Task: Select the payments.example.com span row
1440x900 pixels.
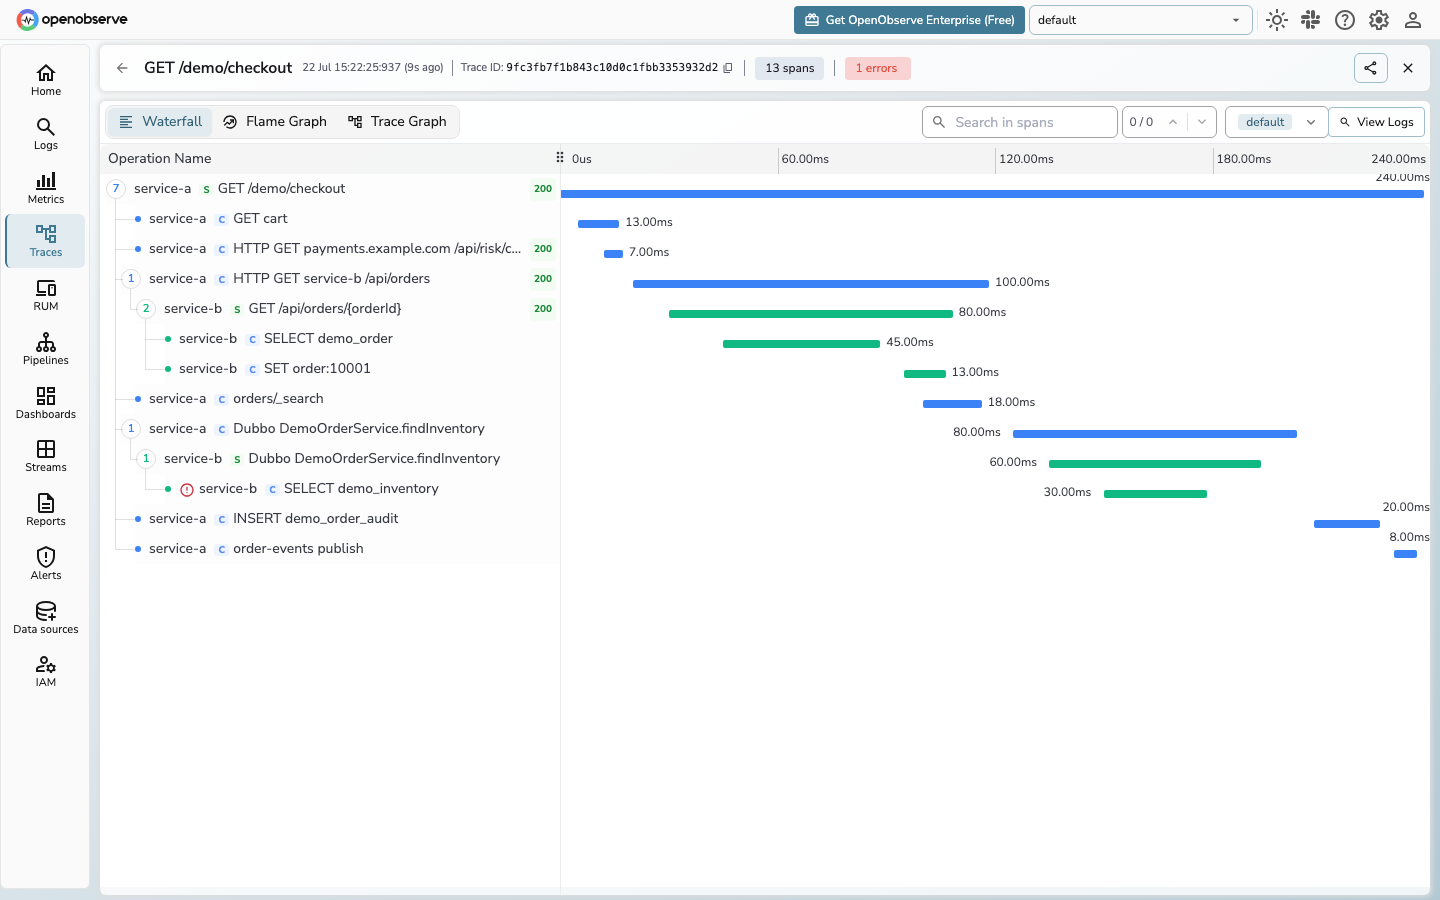Action: 330,248
